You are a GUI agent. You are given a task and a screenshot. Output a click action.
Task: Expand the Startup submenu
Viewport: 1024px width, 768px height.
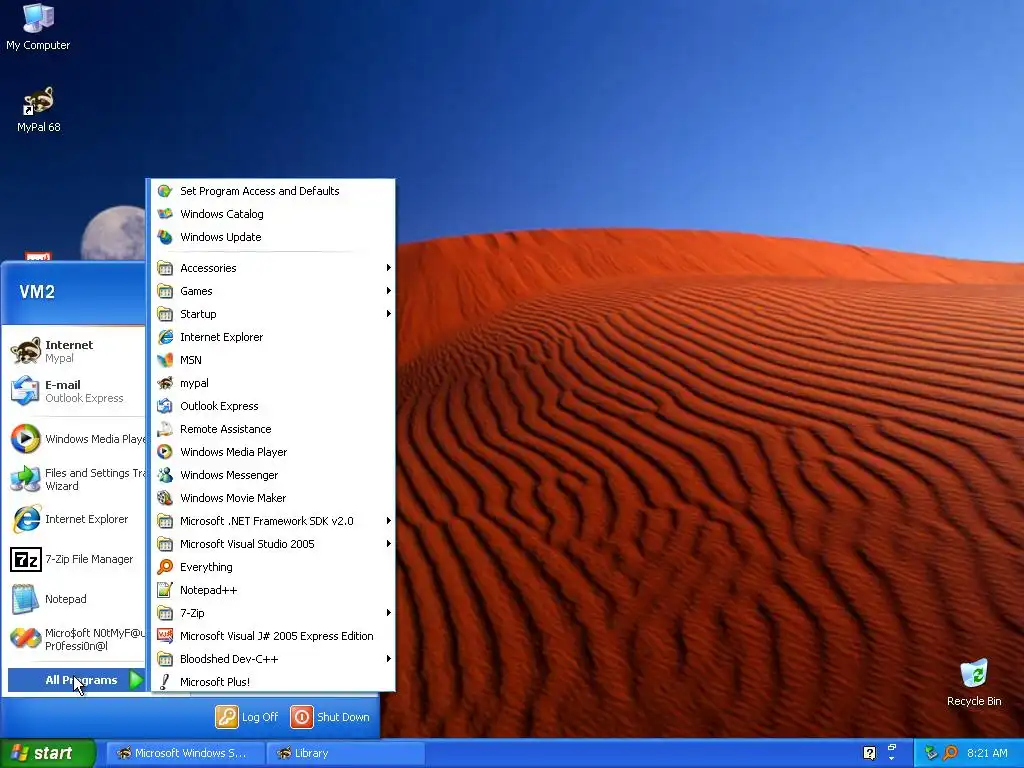pyautogui.click(x=273, y=314)
